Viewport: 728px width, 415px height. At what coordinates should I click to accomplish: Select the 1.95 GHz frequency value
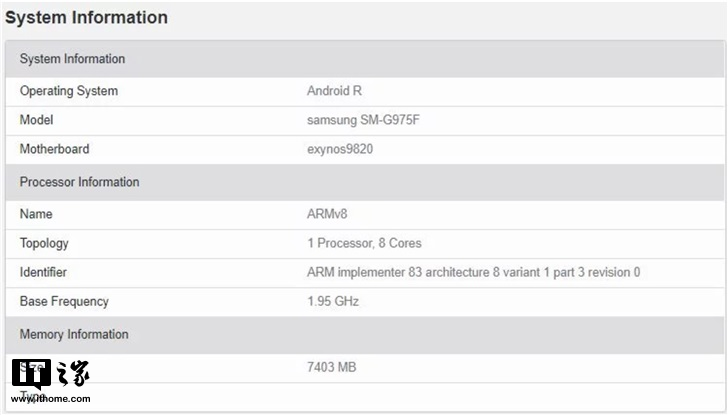[332, 301]
